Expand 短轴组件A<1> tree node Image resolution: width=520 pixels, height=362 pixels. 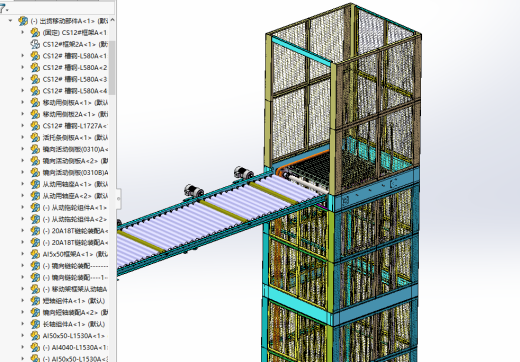click(x=23, y=301)
